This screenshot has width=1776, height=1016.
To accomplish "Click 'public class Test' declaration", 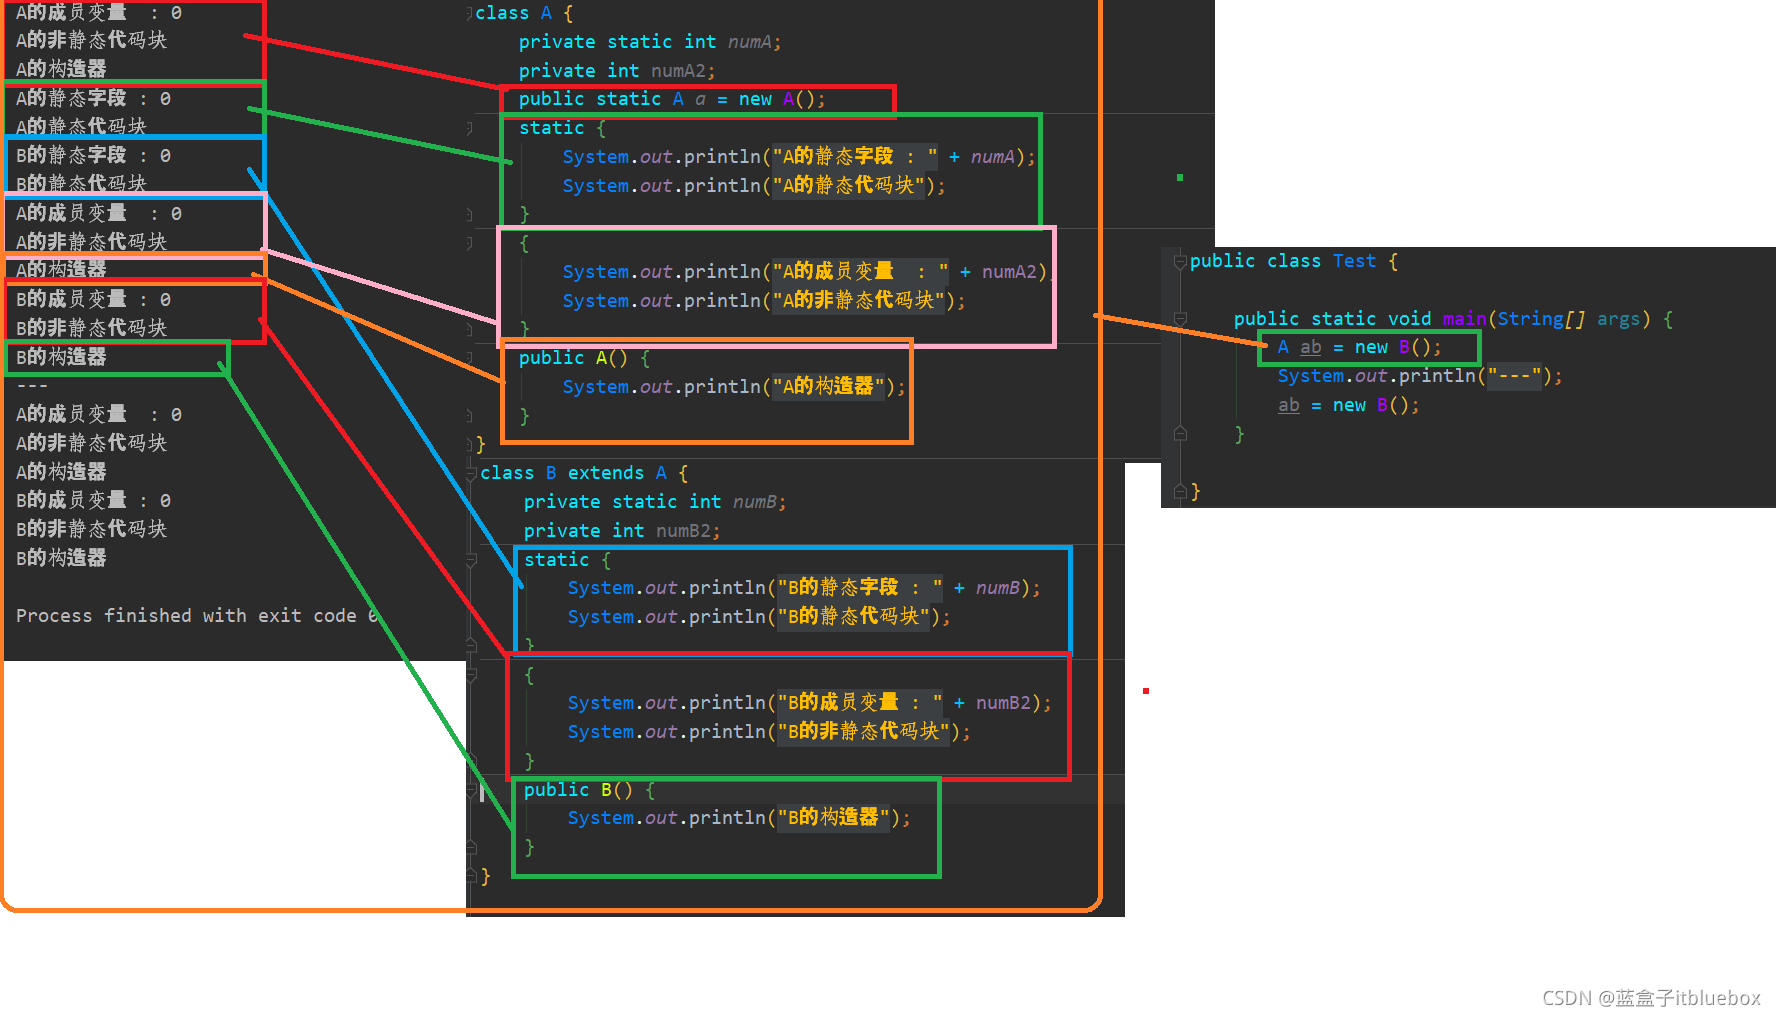I will tap(1294, 261).
